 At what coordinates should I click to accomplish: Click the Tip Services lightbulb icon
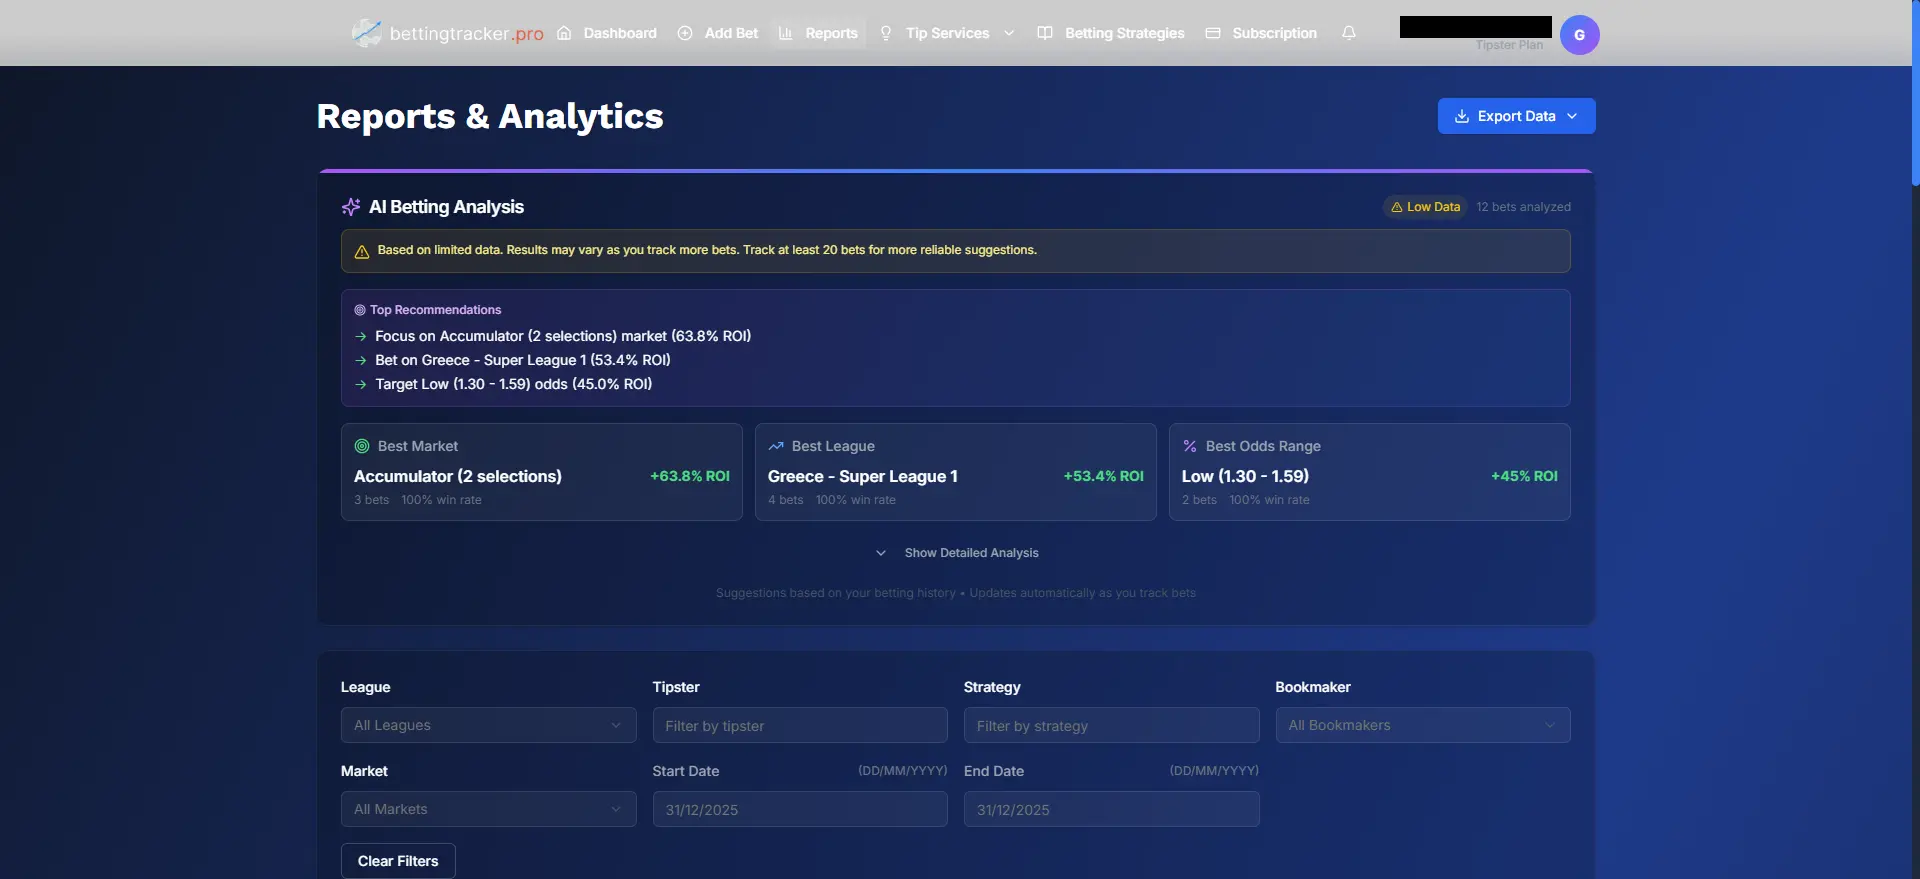click(886, 33)
